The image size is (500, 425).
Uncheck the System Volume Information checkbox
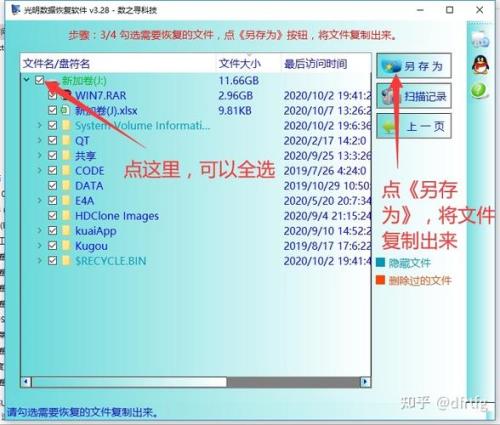click(x=52, y=125)
